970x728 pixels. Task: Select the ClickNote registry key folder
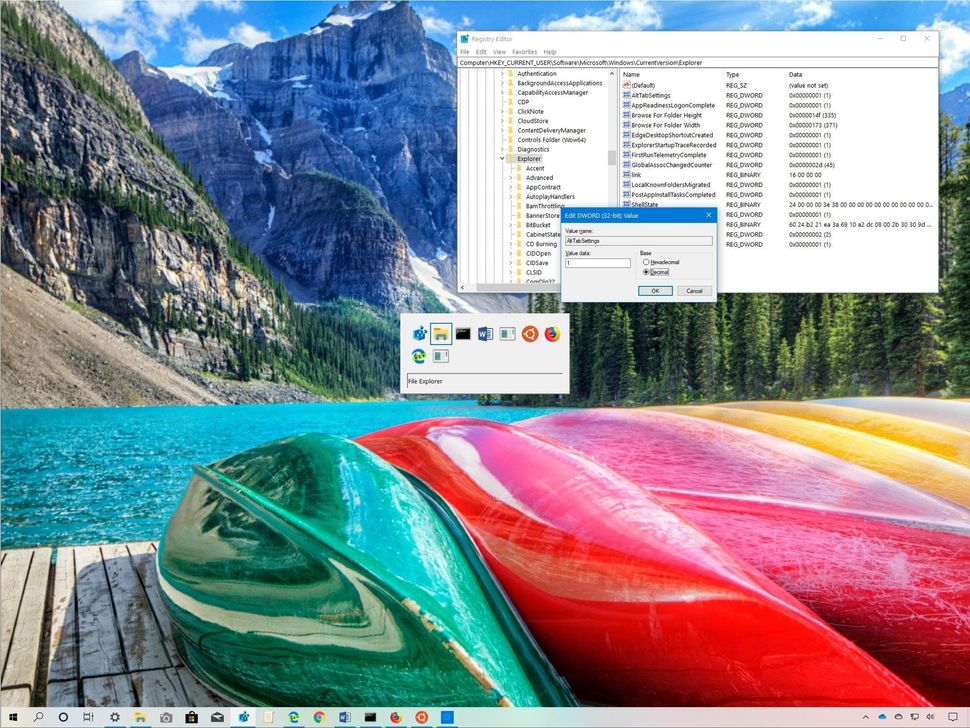pos(532,111)
